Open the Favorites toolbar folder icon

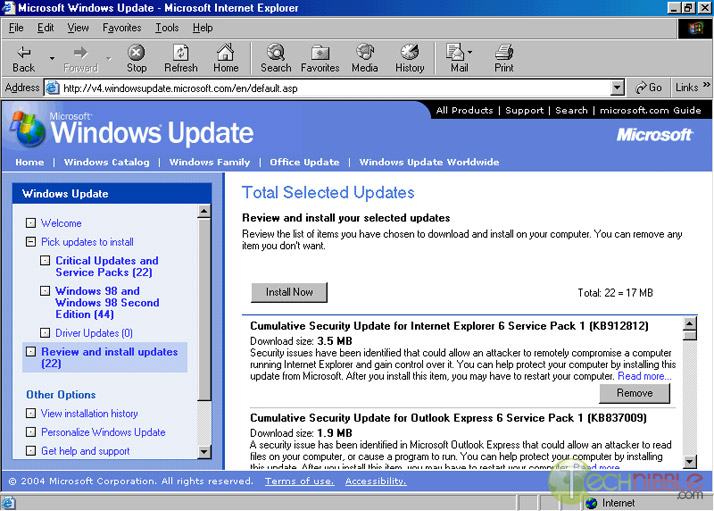[x=320, y=58]
